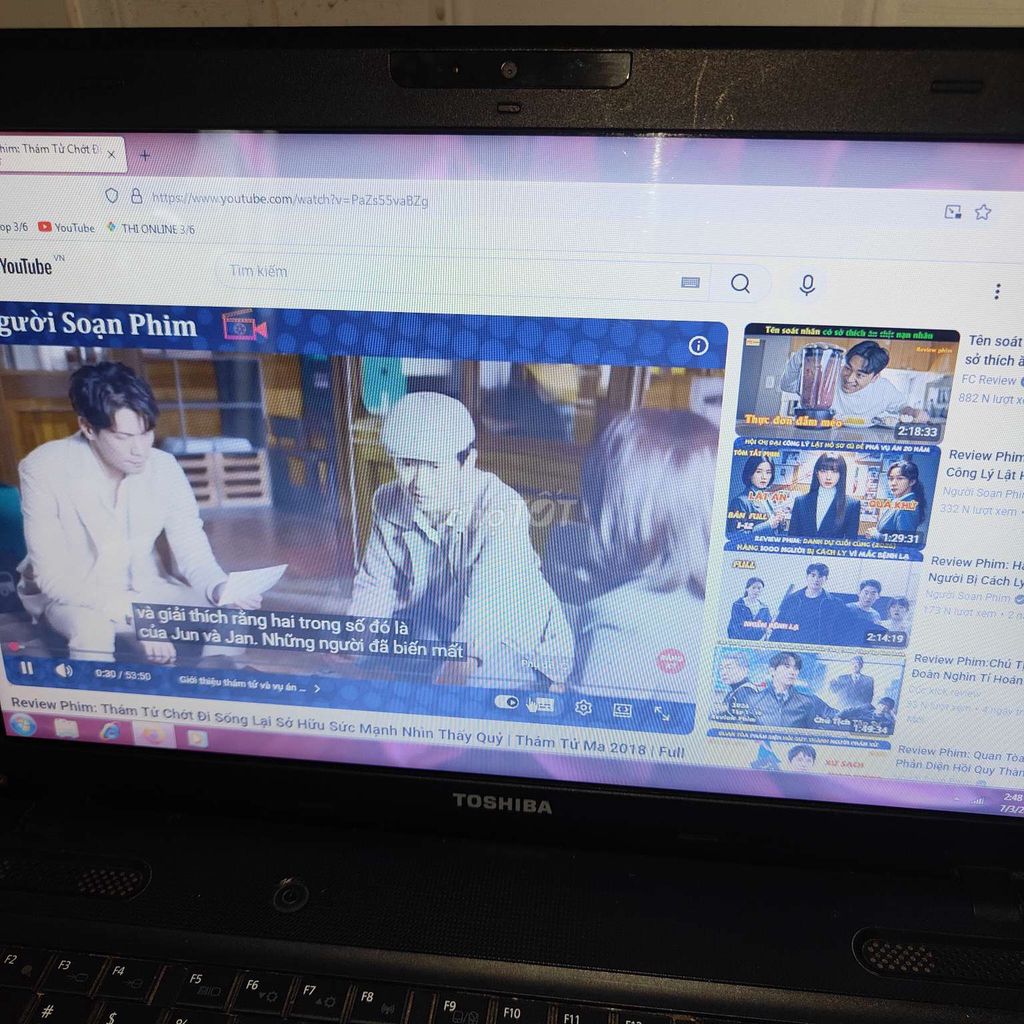Open a new browser tab
This screenshot has width=1024, height=1024.
145,155
